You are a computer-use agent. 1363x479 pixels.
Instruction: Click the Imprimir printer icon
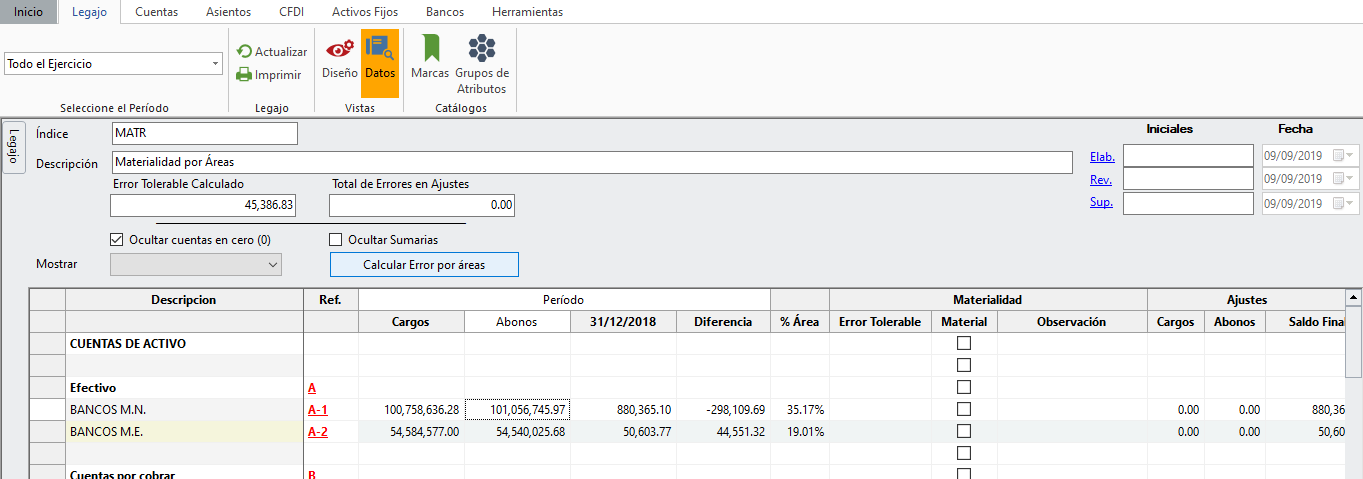pyautogui.click(x=244, y=74)
